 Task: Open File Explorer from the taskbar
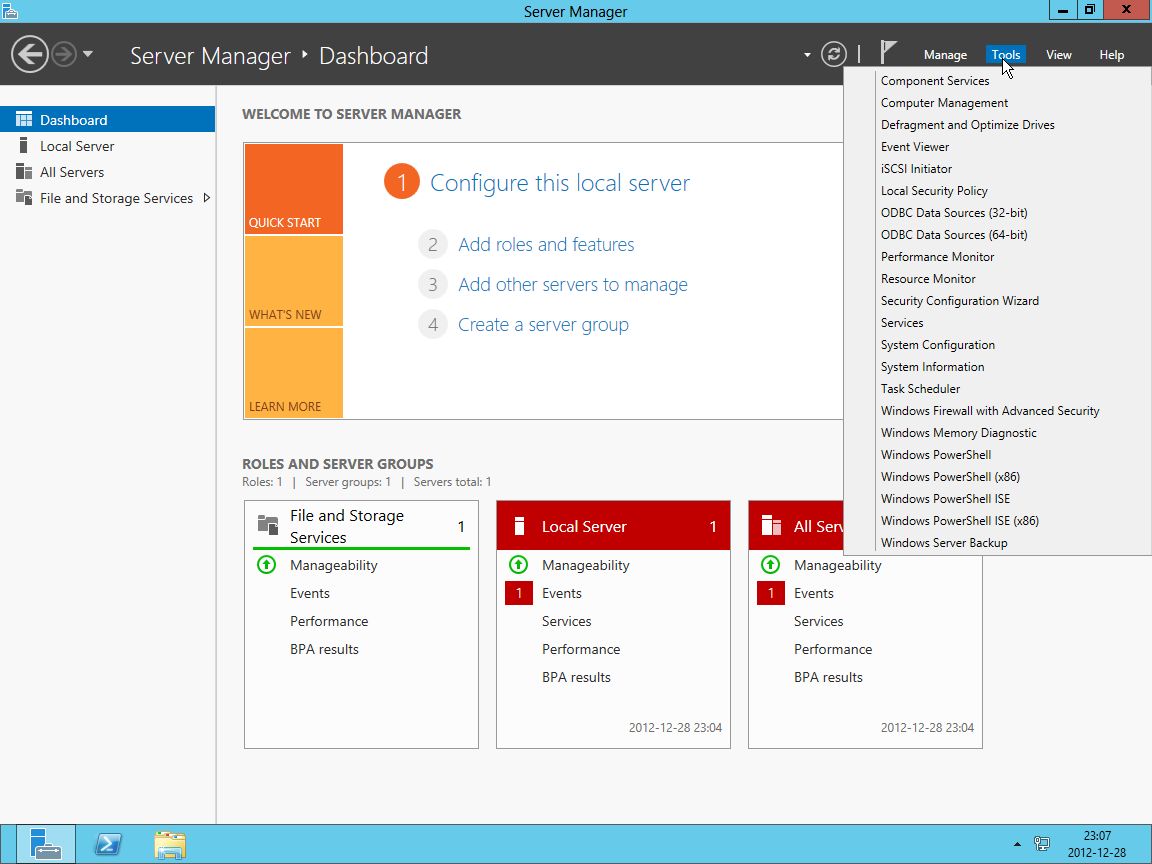170,844
